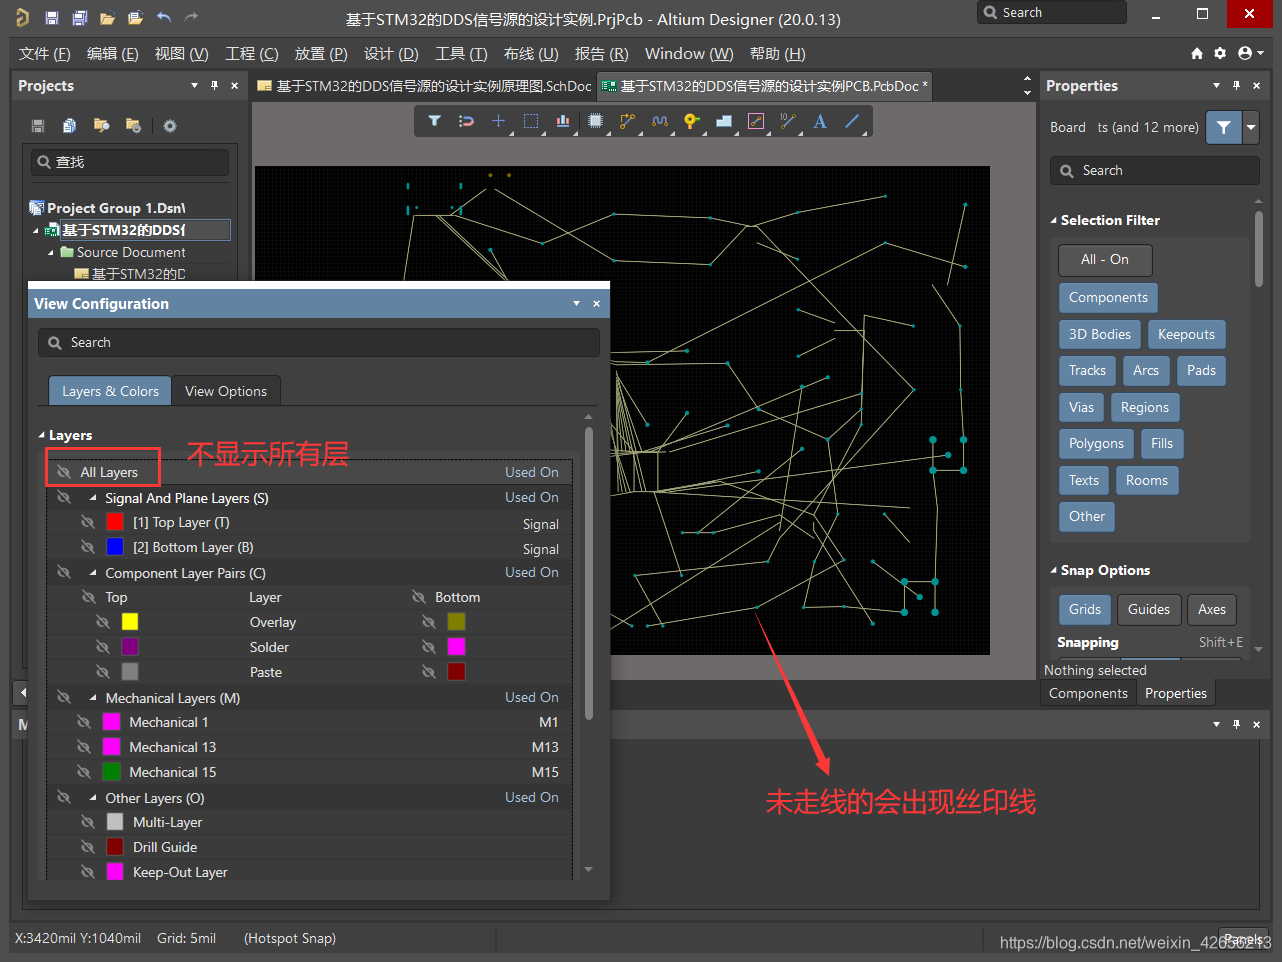Save the active document from the title bar
This screenshot has width=1282, height=962.
pos(52,18)
